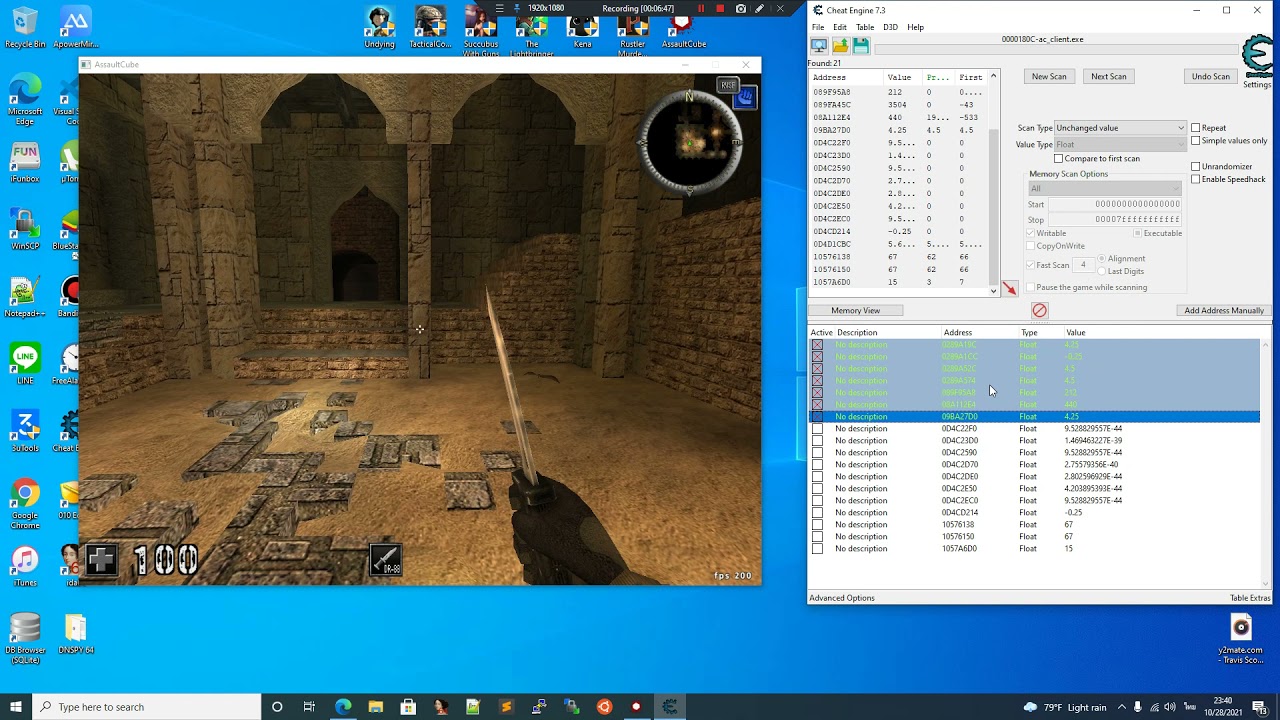The width and height of the screenshot is (1280, 720).
Task: Select the y2mate.com file on desktop
Action: (1241, 639)
